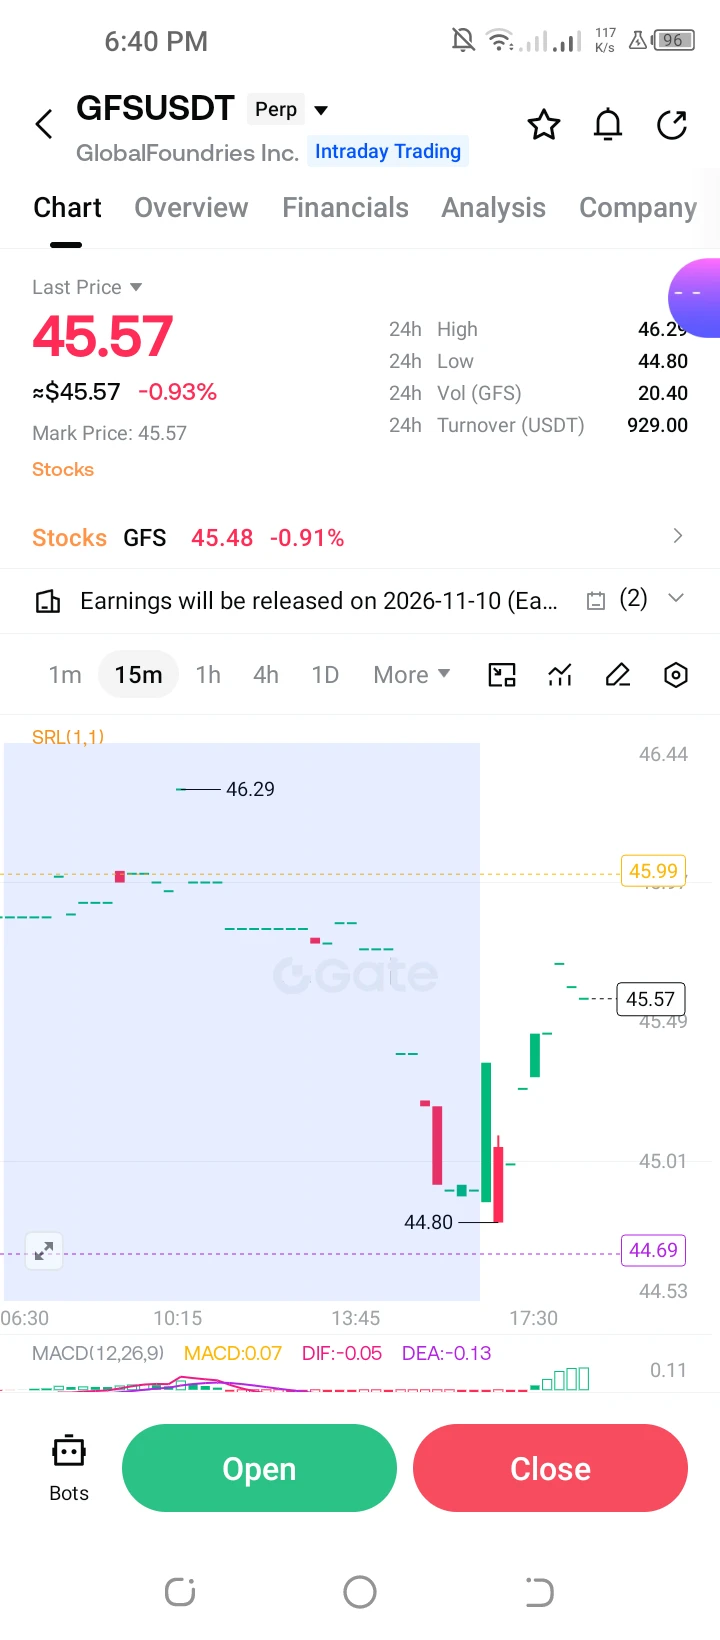Expand chart to fullscreen
The height and width of the screenshot is (1640, 720).
coord(44,1251)
